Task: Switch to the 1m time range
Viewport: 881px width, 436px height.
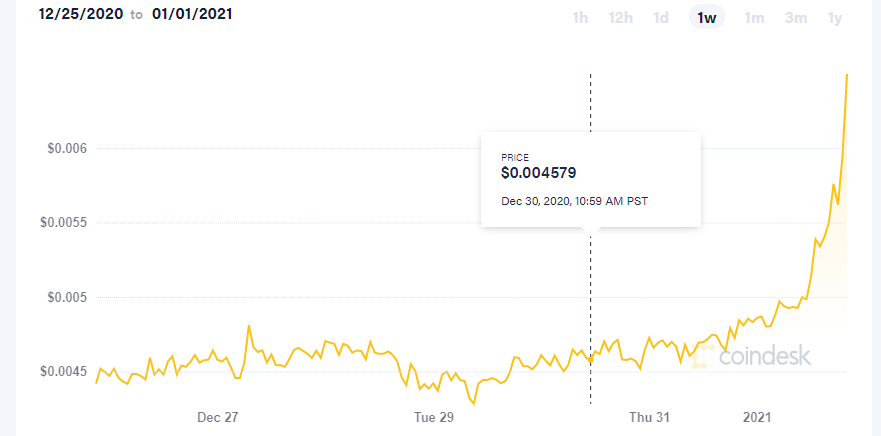Action: point(754,18)
